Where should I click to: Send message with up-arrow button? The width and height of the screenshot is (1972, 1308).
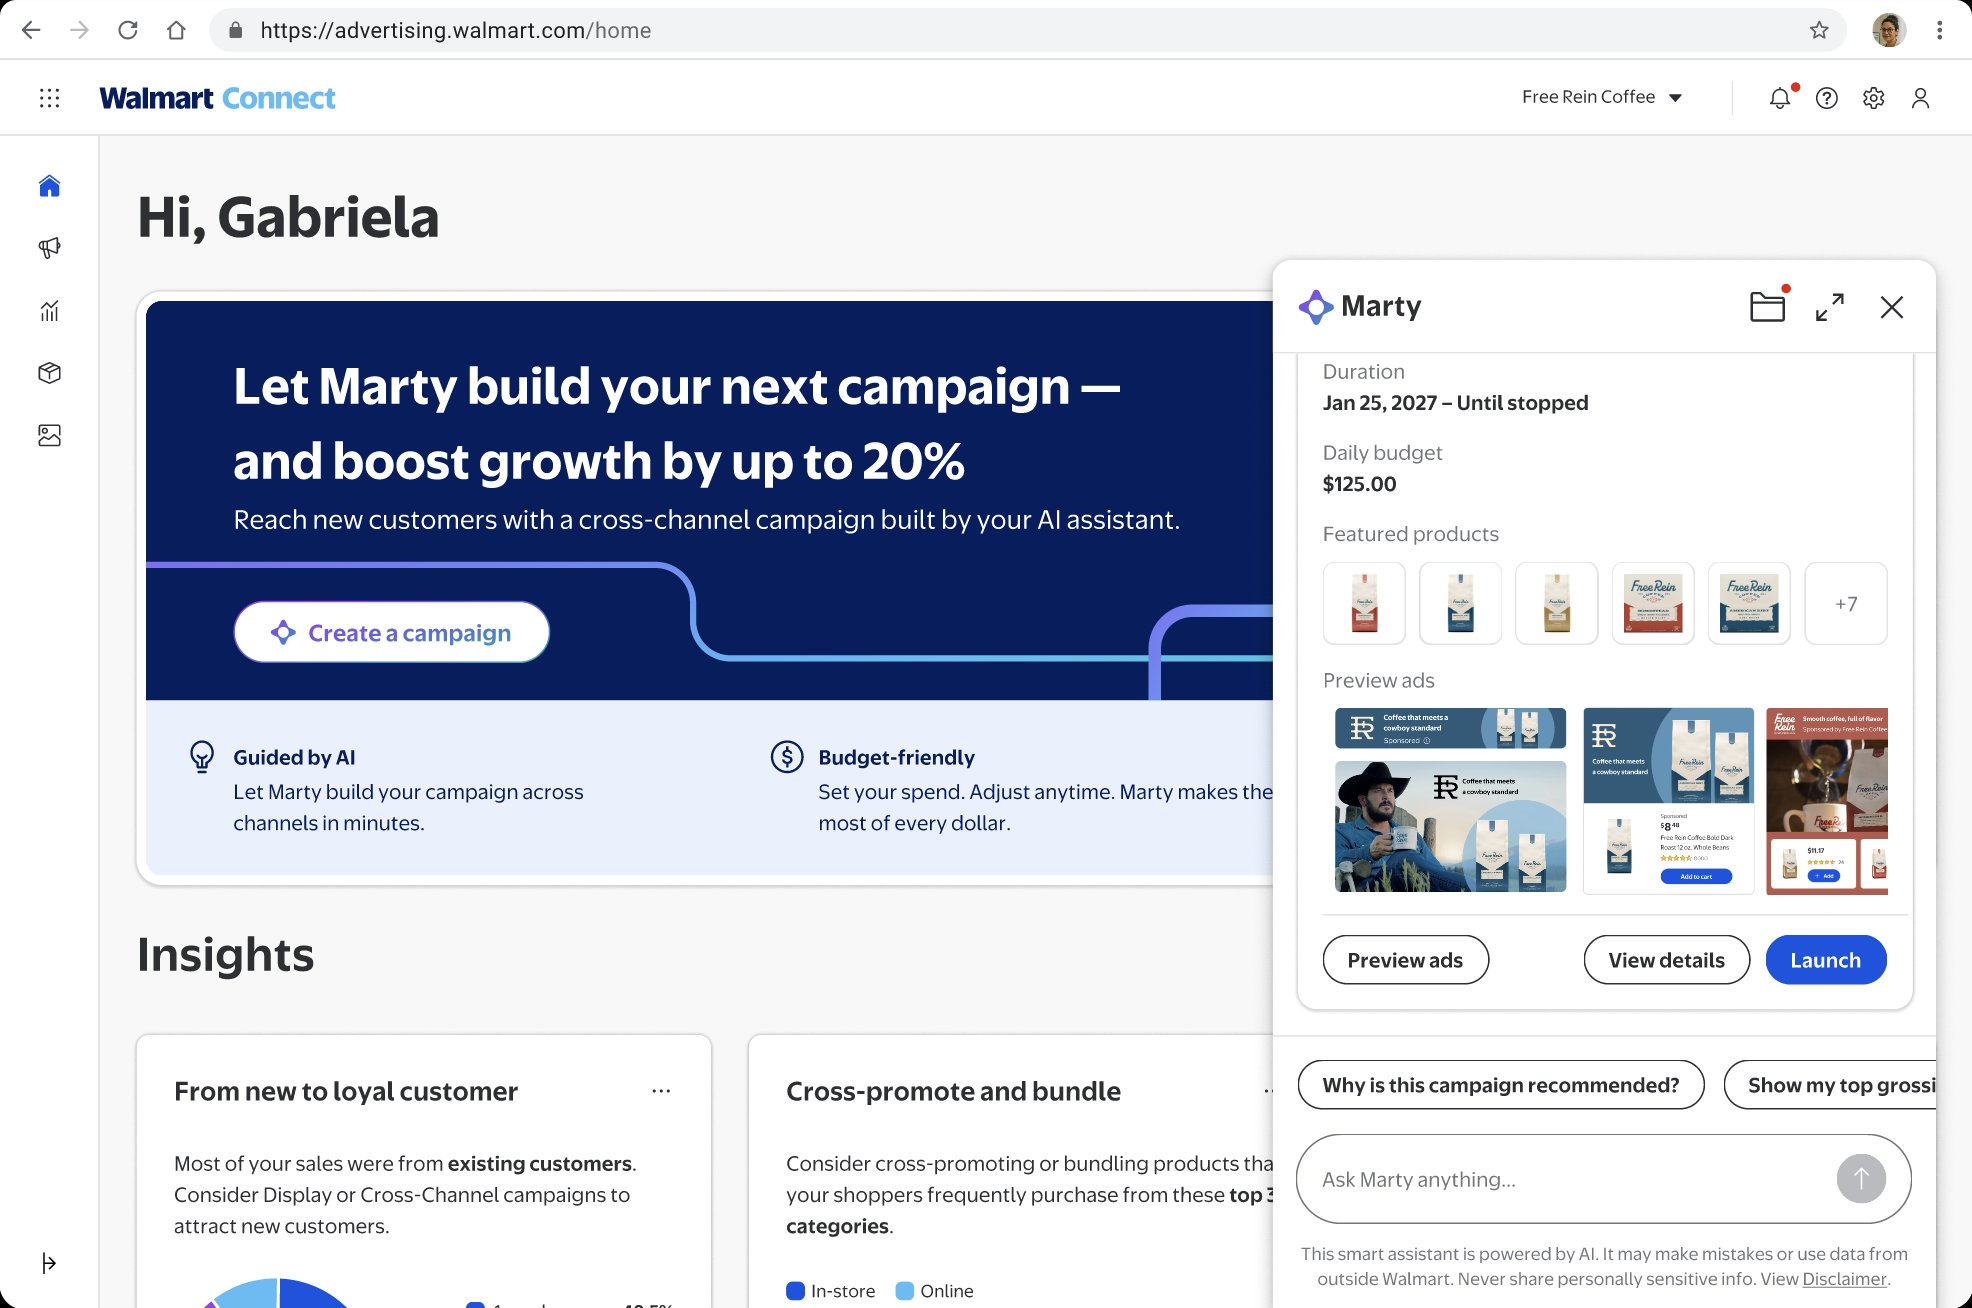click(1861, 1179)
